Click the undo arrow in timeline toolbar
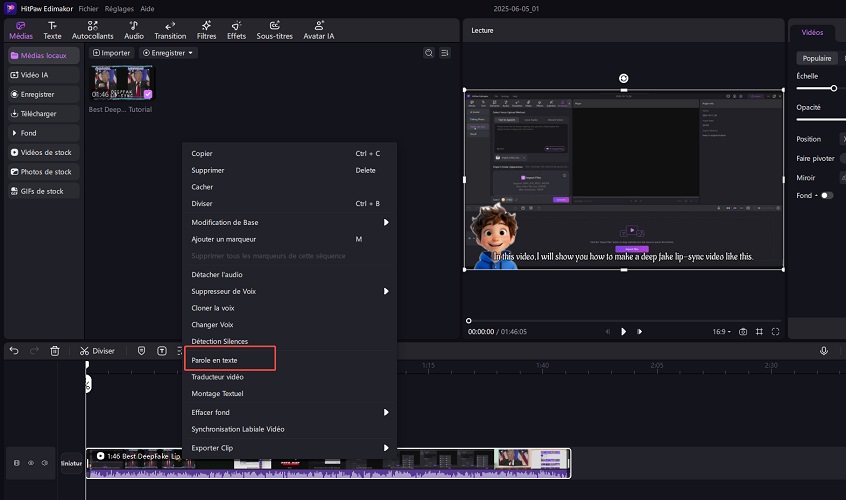 [14, 351]
